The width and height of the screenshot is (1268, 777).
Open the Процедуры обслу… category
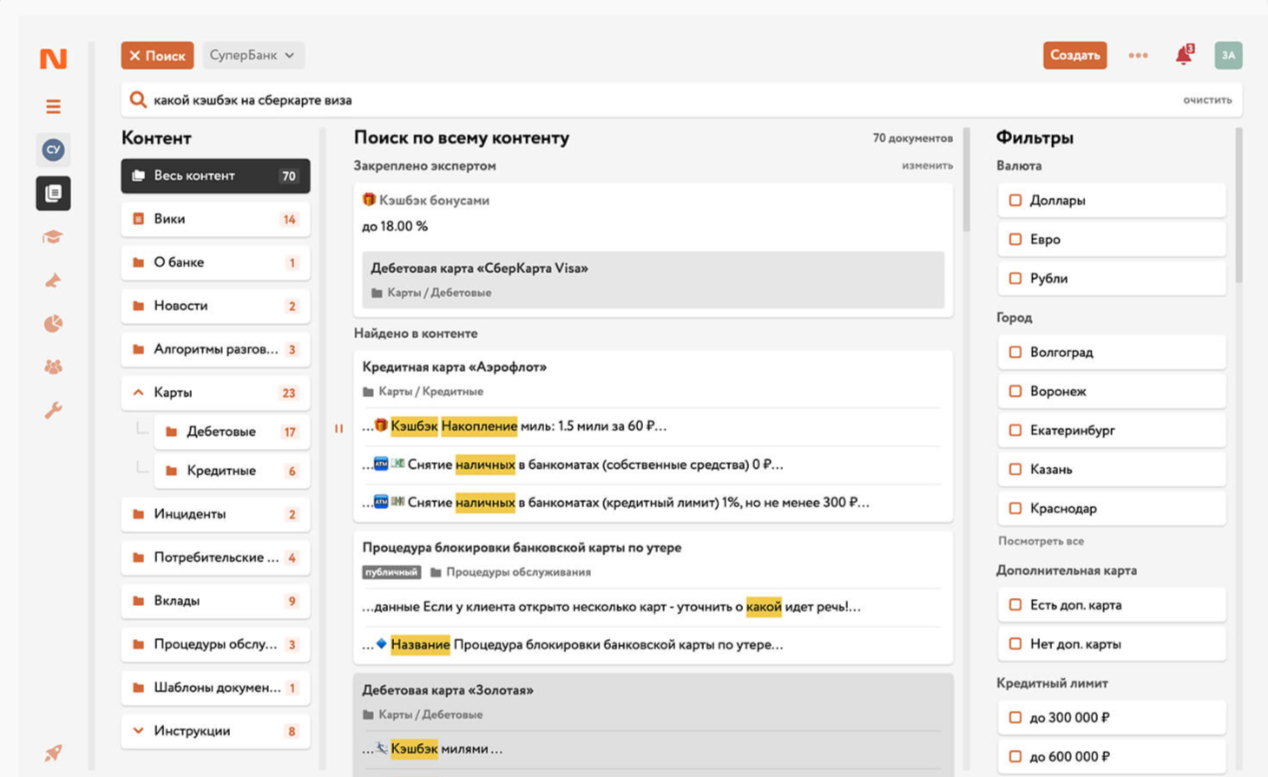(x=215, y=644)
